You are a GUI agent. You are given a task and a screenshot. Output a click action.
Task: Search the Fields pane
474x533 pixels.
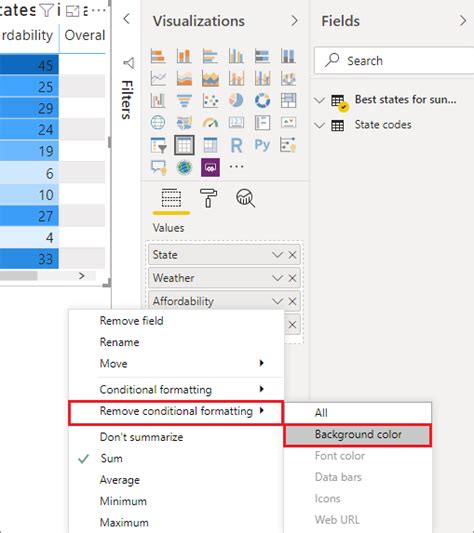pos(394,61)
